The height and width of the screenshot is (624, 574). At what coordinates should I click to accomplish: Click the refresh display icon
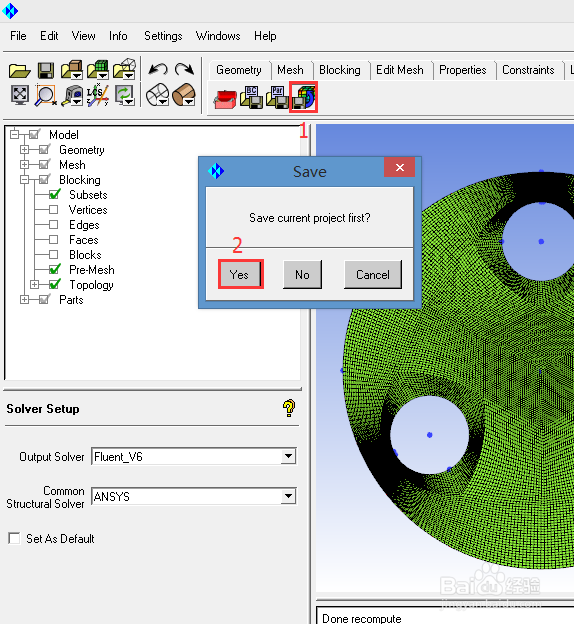click(x=125, y=96)
